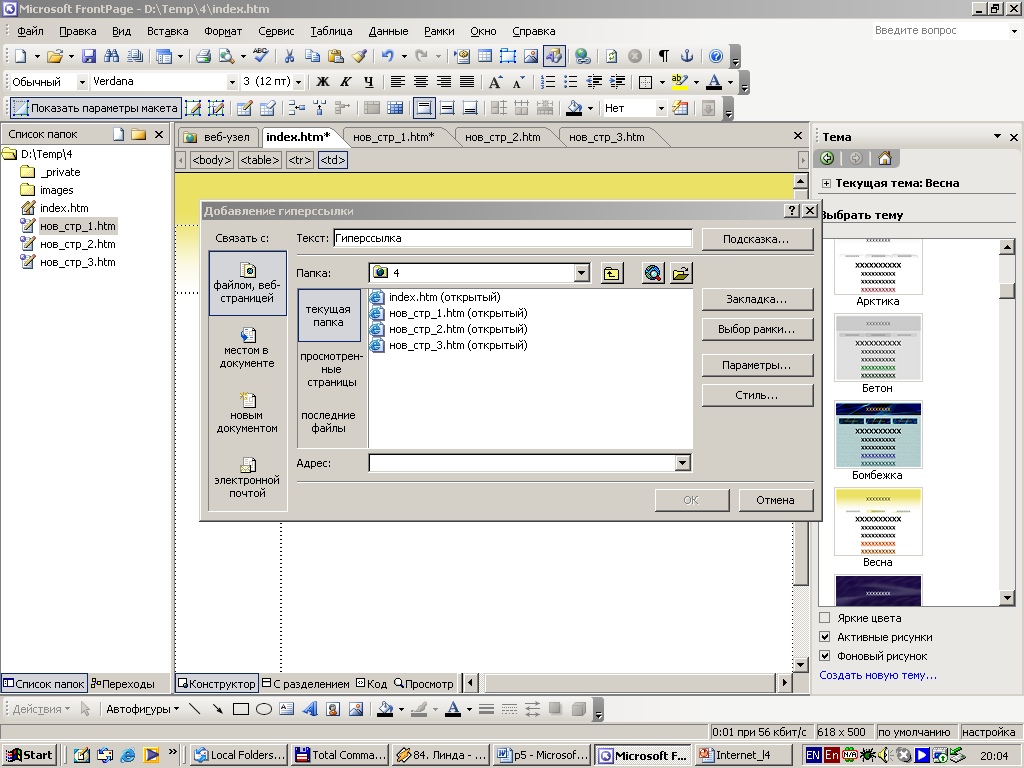The image size is (1024, 768).
Task: Click the Insert Table icon in toolbar
Action: click(485, 56)
